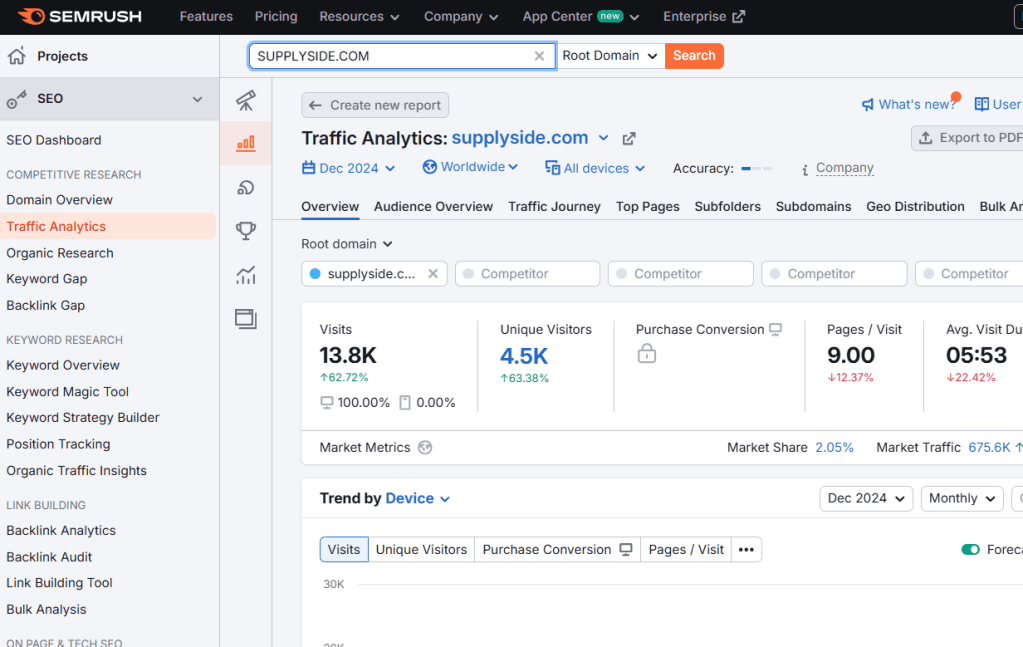Image resolution: width=1023 pixels, height=647 pixels.
Task: Click the Create new report button
Action: coord(375,105)
